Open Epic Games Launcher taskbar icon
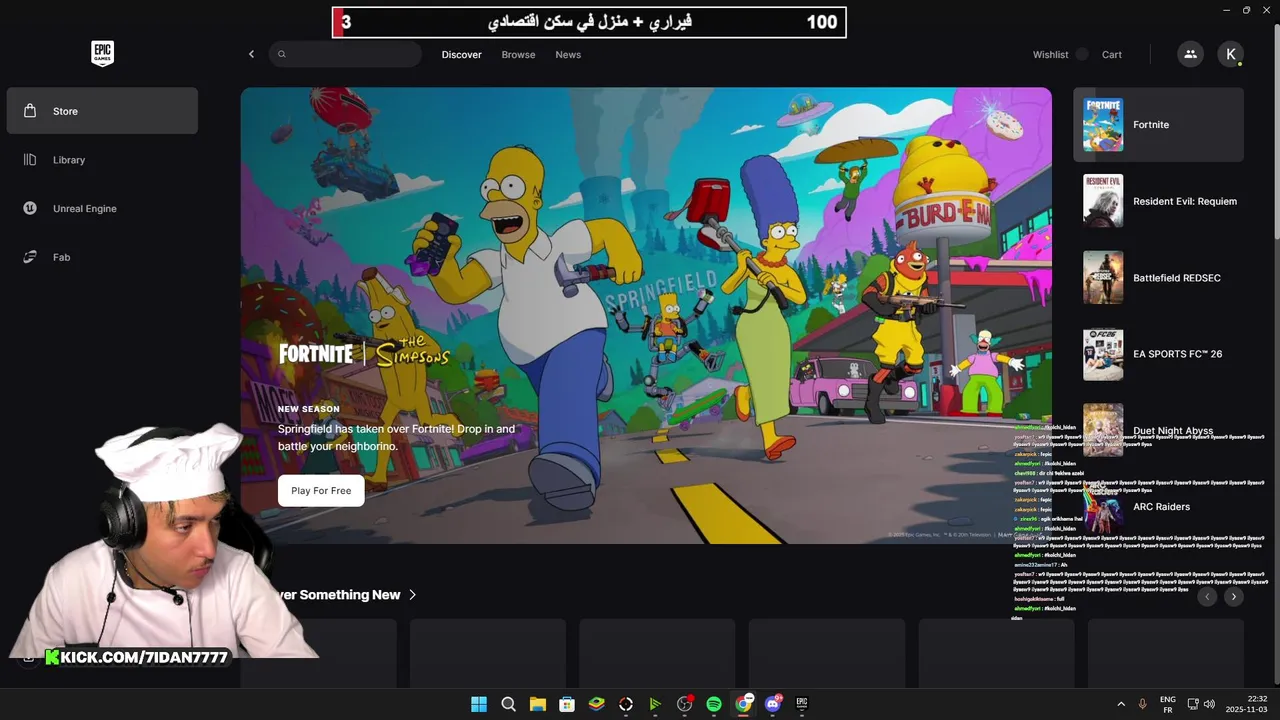1280x720 pixels. [802, 704]
